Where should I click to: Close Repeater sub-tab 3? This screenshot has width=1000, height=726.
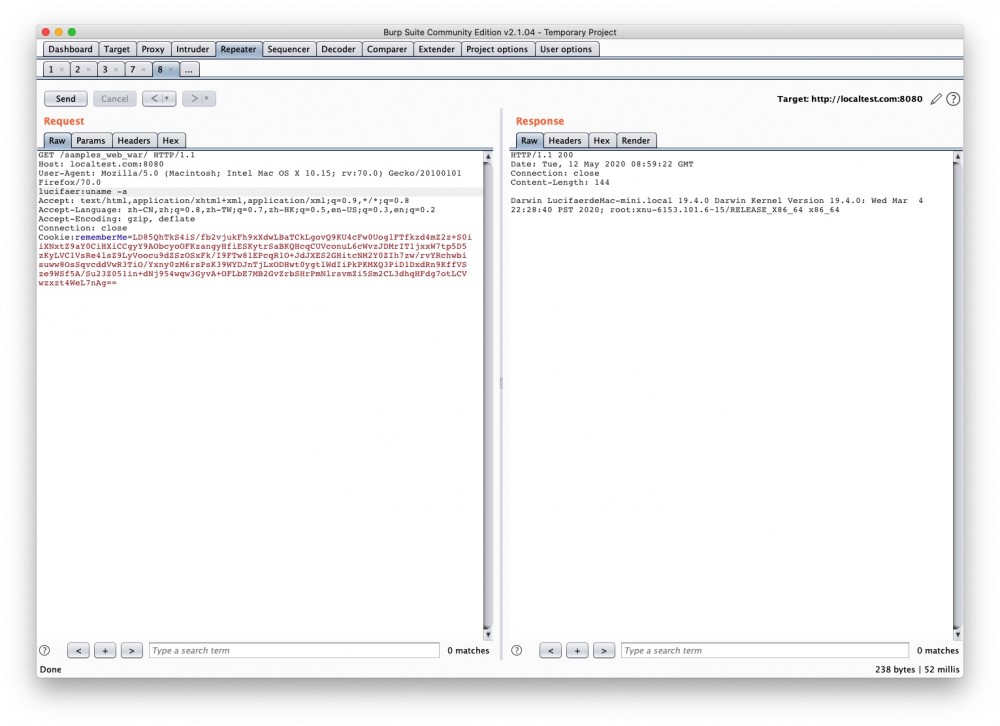point(116,70)
